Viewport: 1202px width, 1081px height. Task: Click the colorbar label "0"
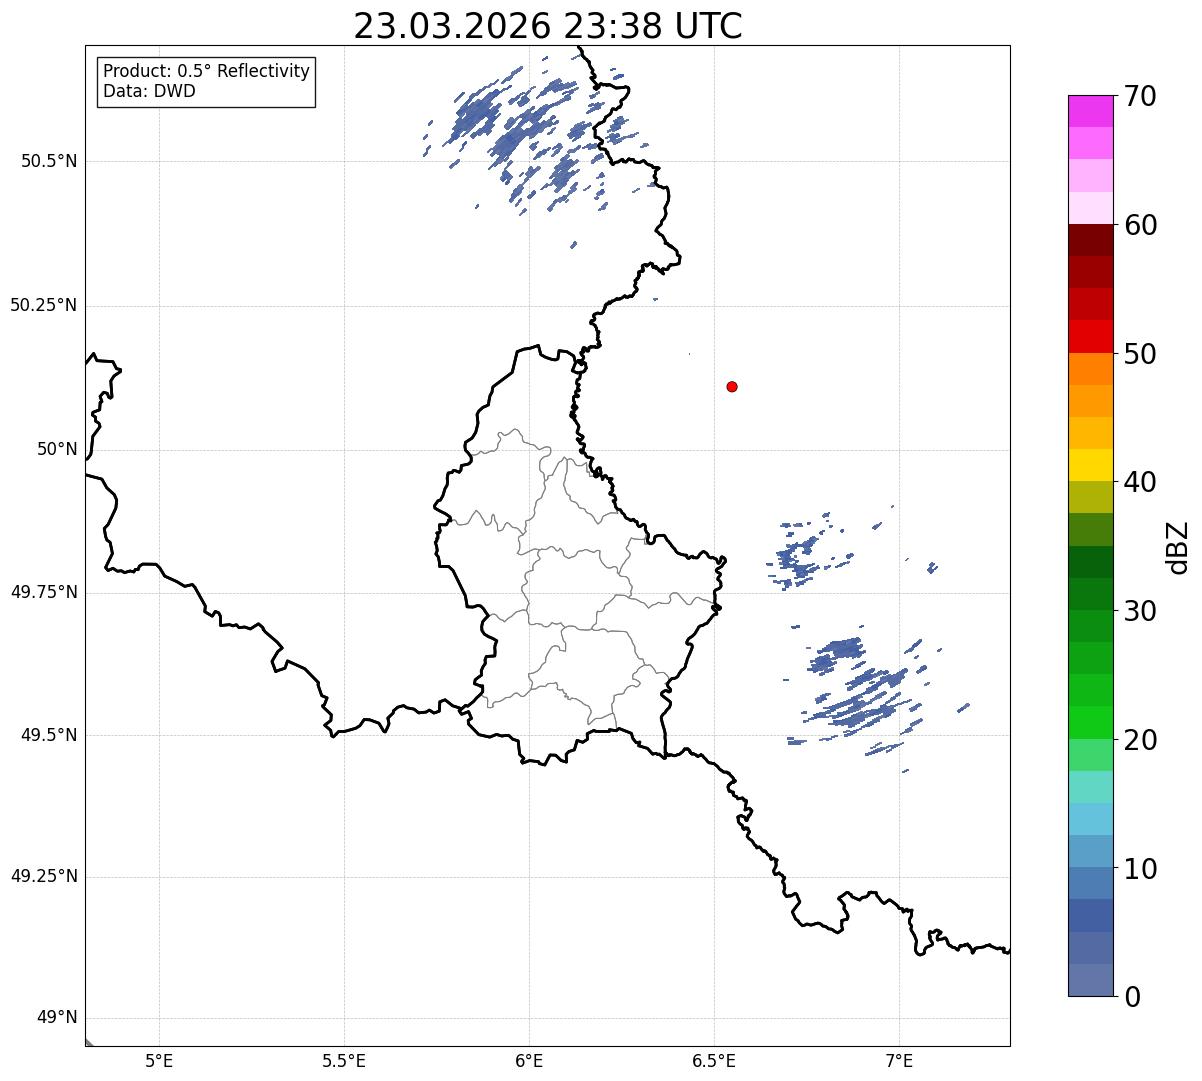(1131, 997)
